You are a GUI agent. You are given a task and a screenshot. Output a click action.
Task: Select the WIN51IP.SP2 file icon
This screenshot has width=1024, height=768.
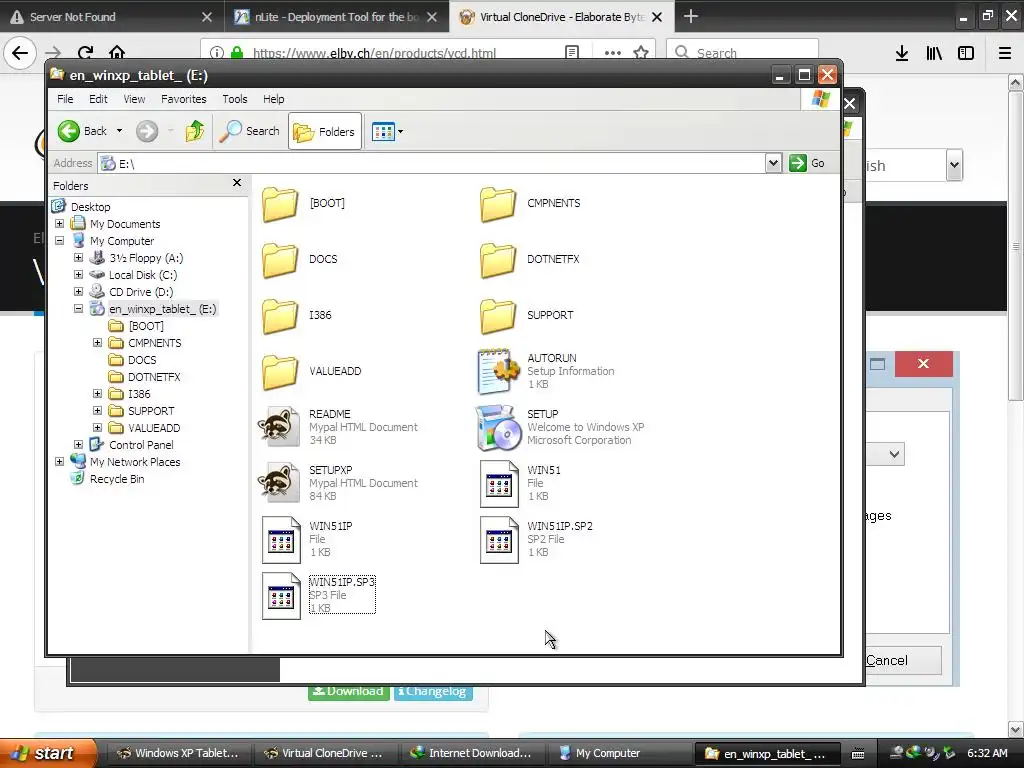click(499, 540)
